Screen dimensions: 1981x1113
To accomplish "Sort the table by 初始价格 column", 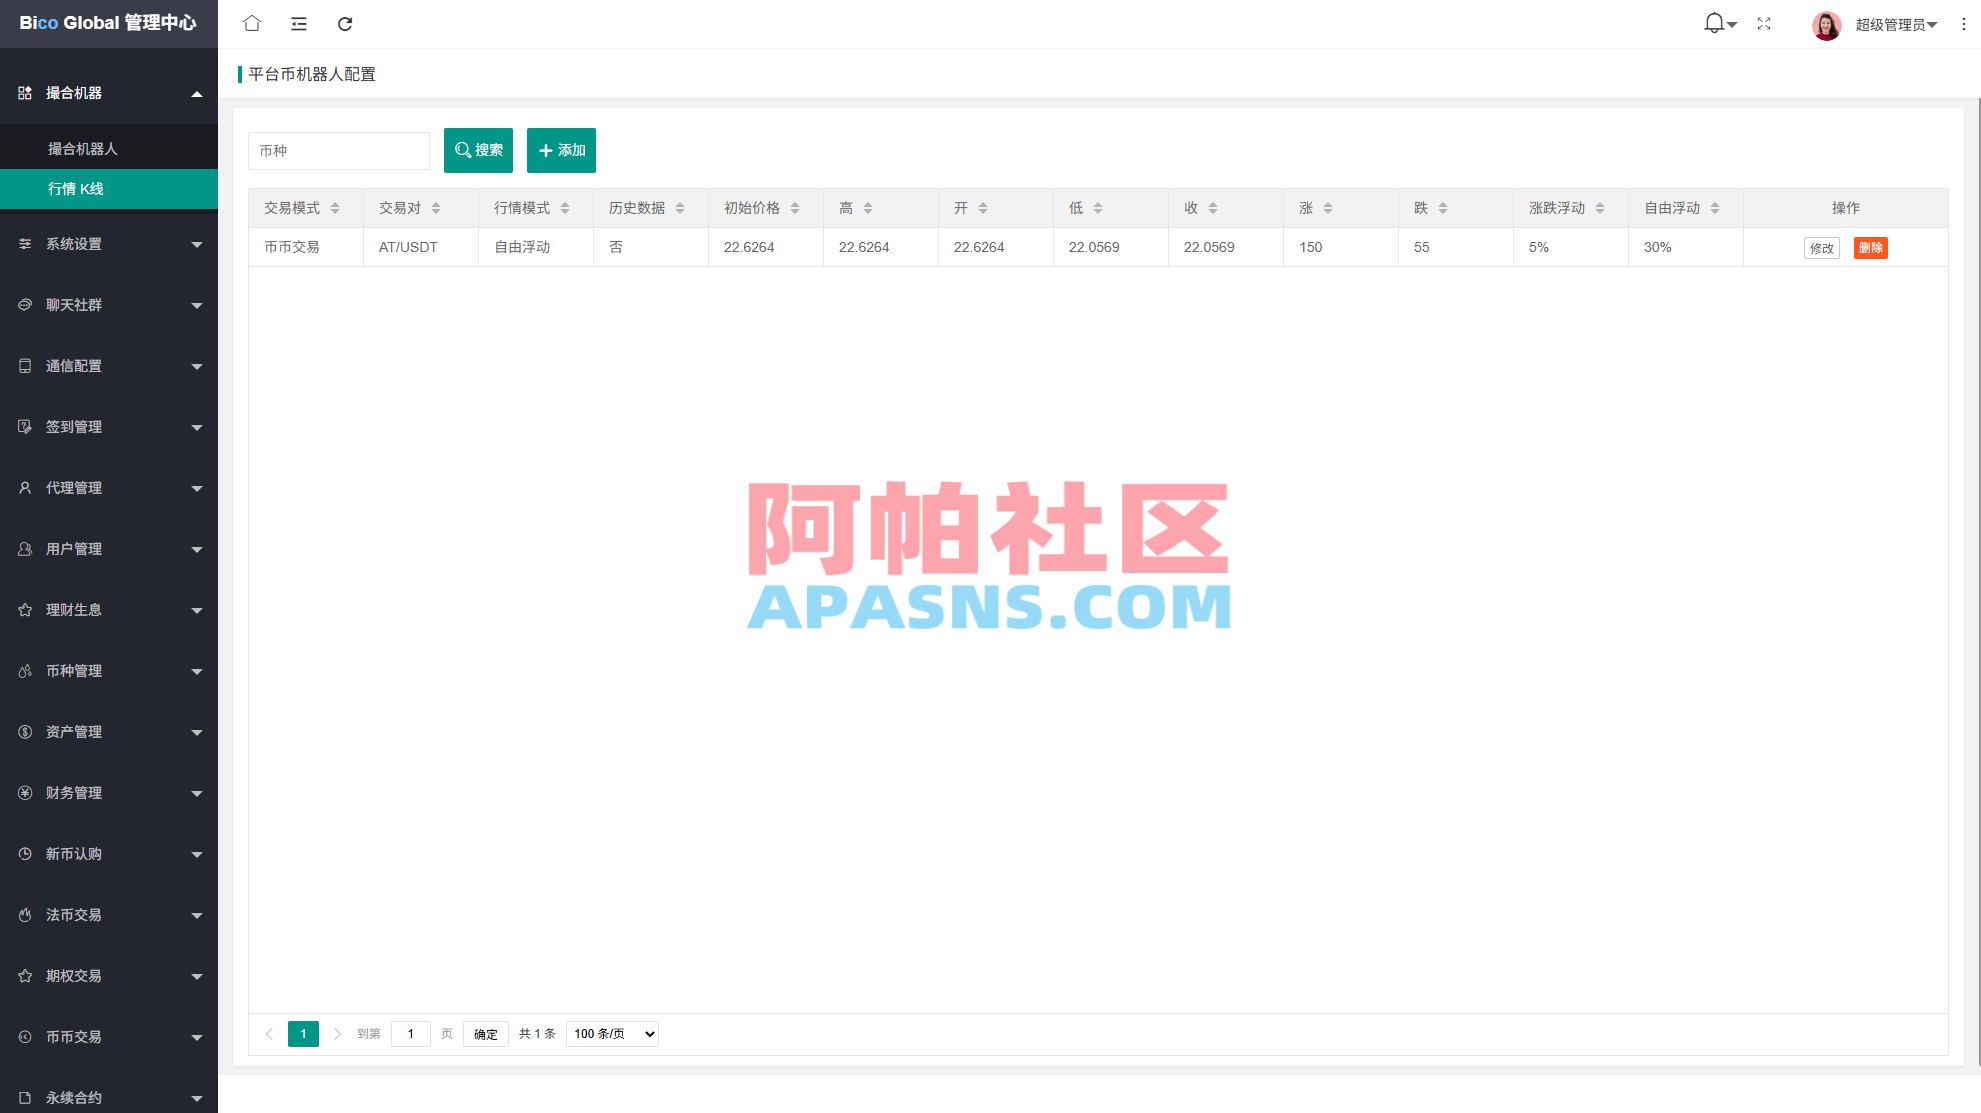I will 795,207.
